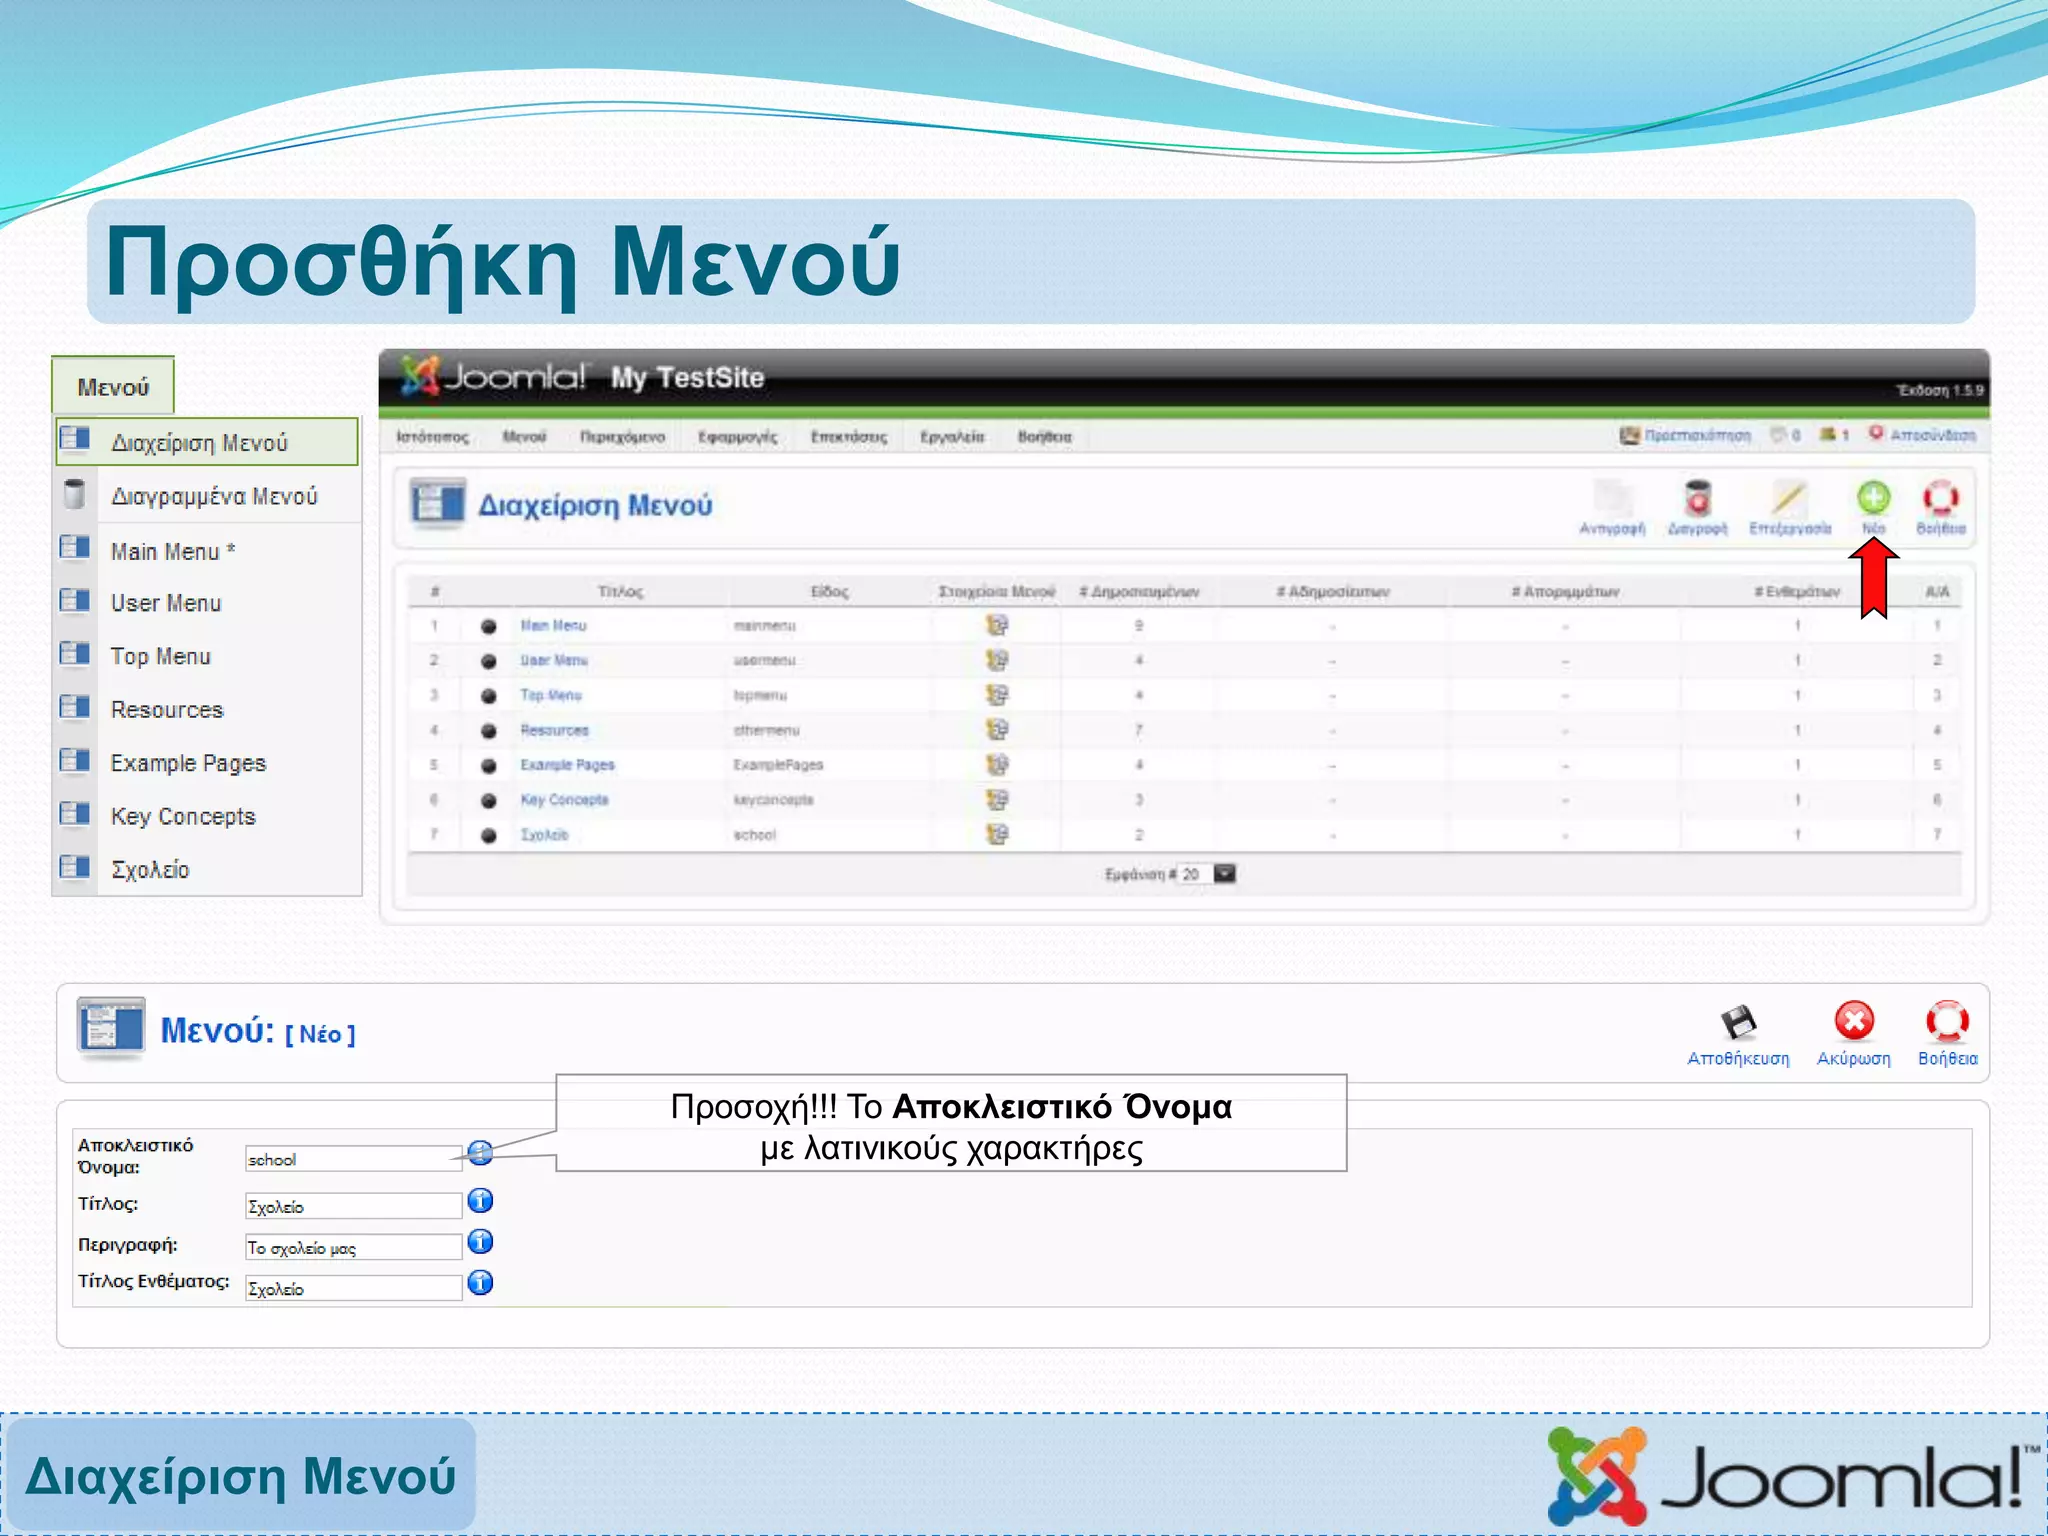This screenshot has height=1536, width=2048.
Task: Expand the Επεκτάσεις menu in top bar
Action: click(x=848, y=437)
